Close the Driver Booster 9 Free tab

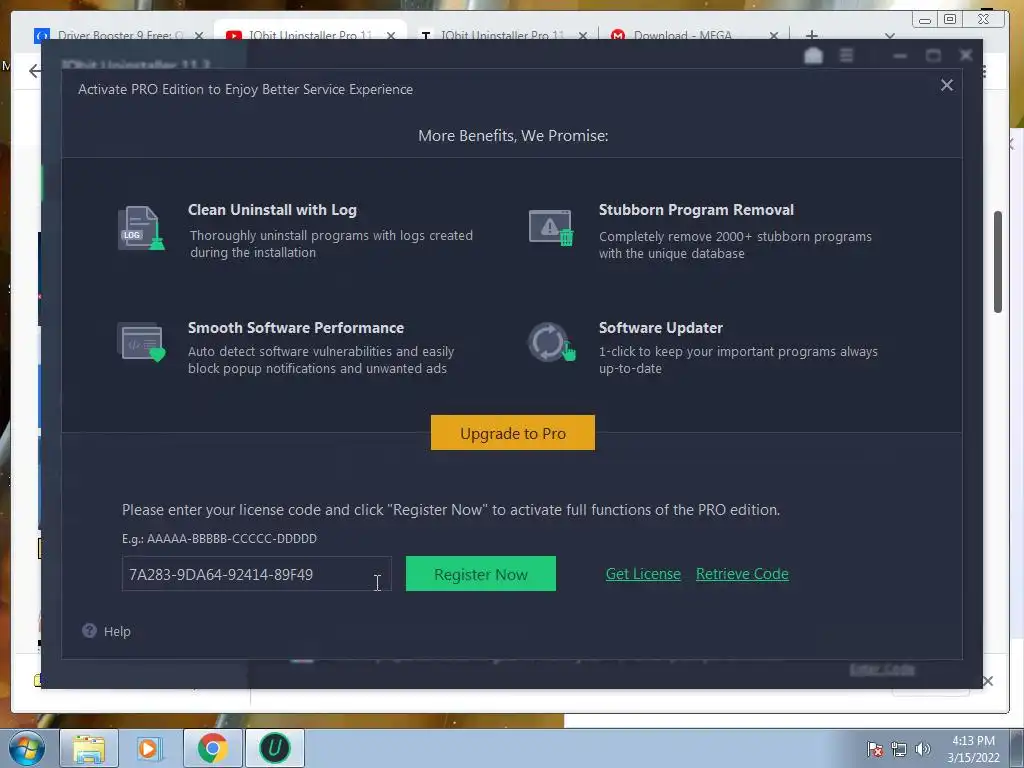[199, 35]
